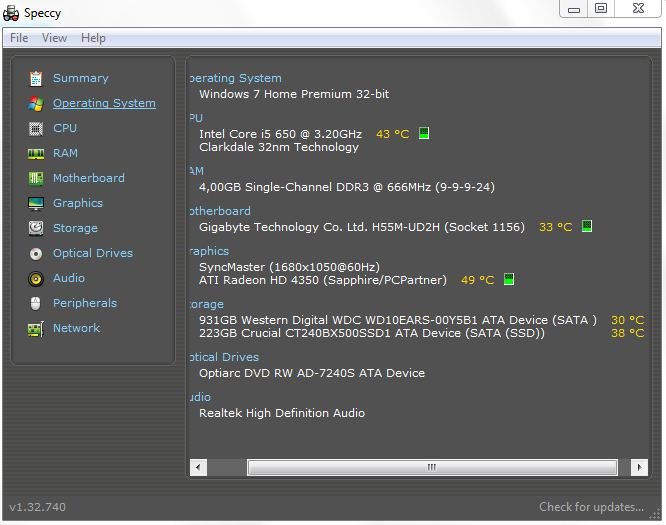Open the File menu
This screenshot has width=666, height=525.
19,38
